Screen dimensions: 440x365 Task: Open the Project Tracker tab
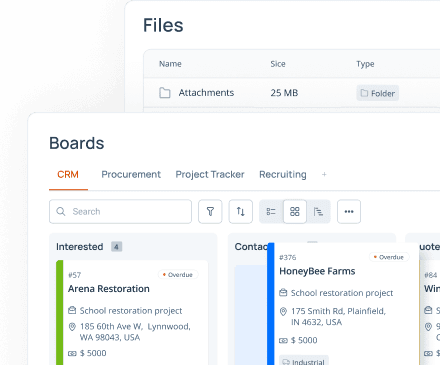210,174
